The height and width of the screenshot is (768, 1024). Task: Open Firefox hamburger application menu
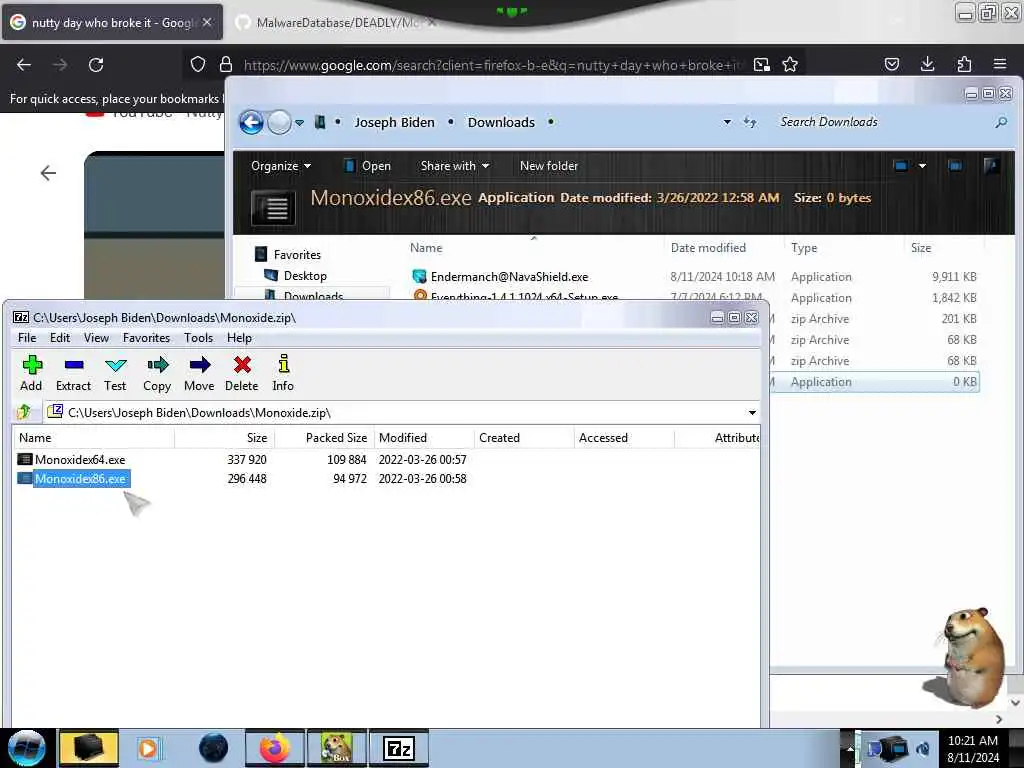click(x=1000, y=64)
